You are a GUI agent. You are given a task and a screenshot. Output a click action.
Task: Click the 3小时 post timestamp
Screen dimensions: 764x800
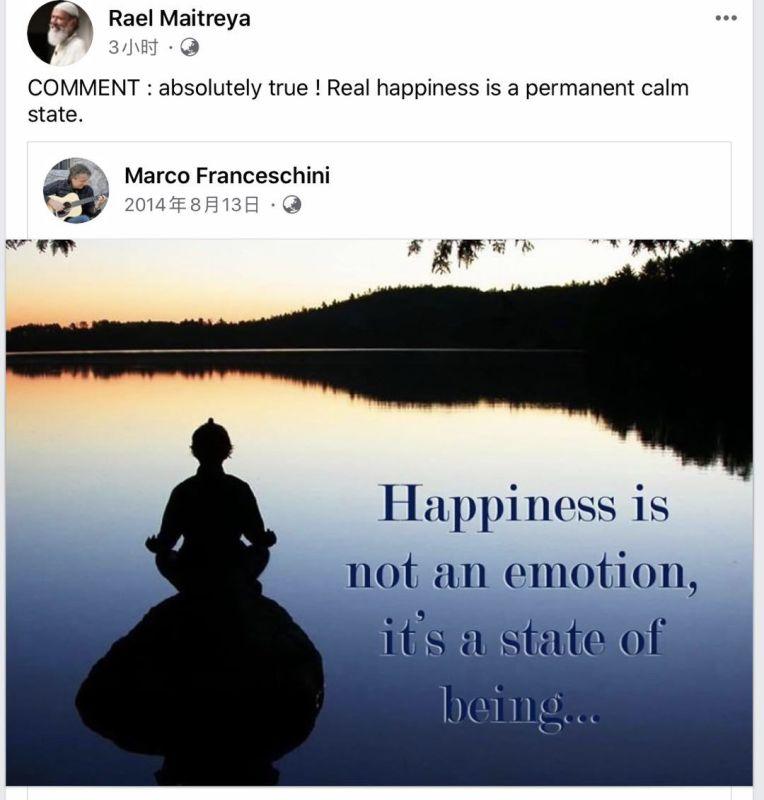133,47
